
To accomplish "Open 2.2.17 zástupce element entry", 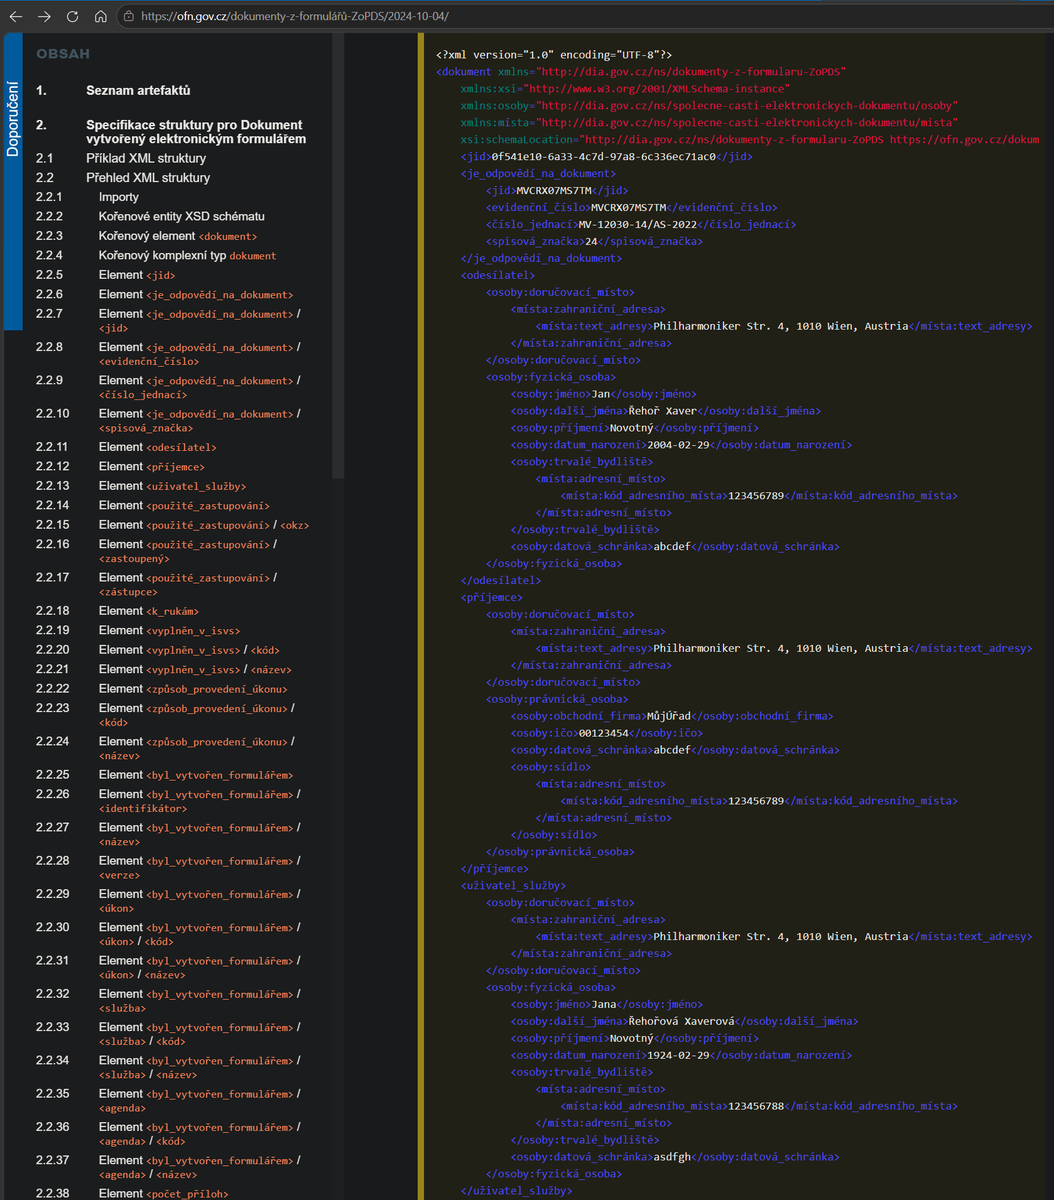I will pyautogui.click(x=188, y=584).
